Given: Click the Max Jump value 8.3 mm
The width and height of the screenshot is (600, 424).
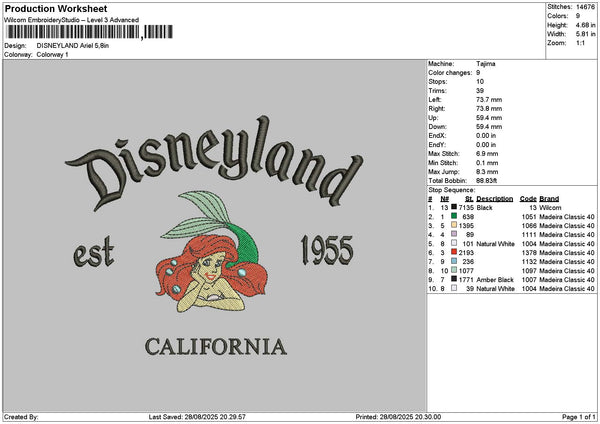Looking at the screenshot, I should click(x=487, y=172).
